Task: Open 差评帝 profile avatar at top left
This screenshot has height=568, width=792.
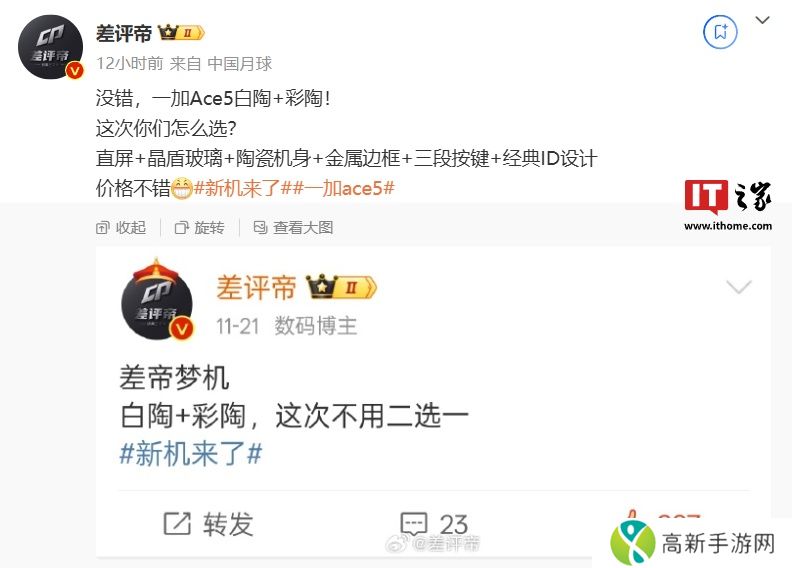Action: pos(51,47)
